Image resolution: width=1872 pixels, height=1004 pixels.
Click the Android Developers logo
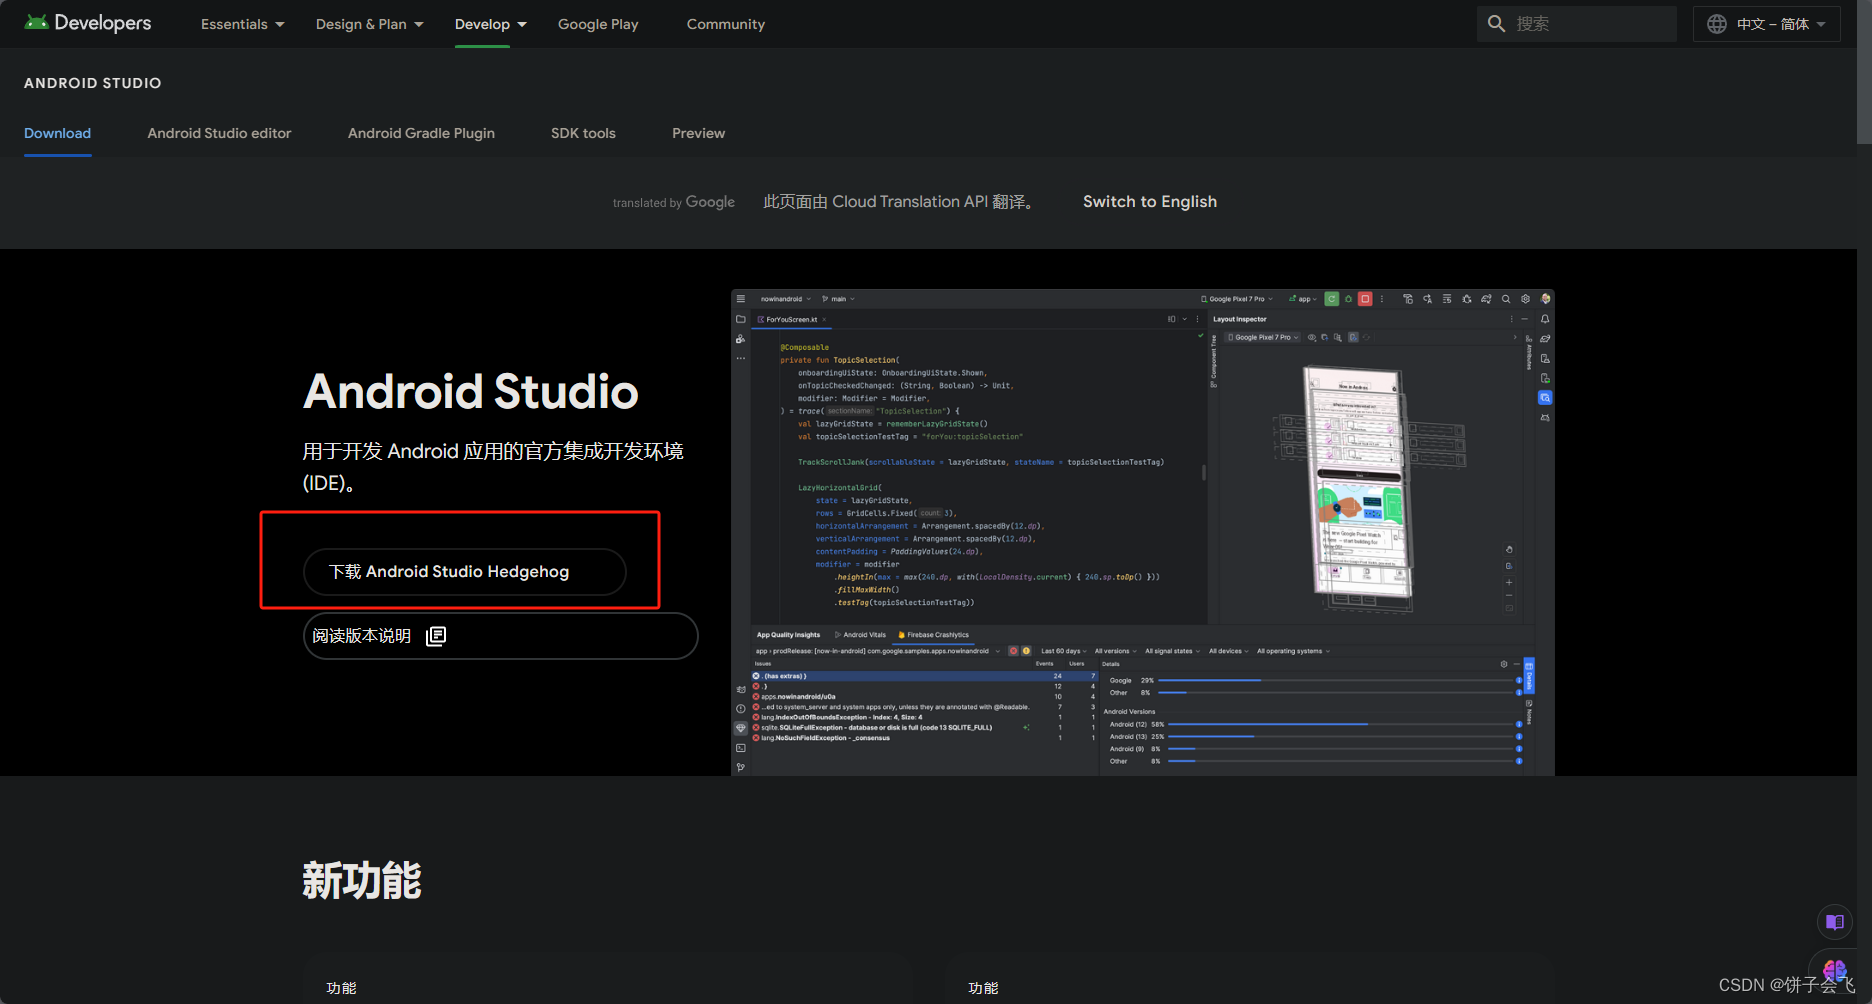pyautogui.click(x=88, y=23)
